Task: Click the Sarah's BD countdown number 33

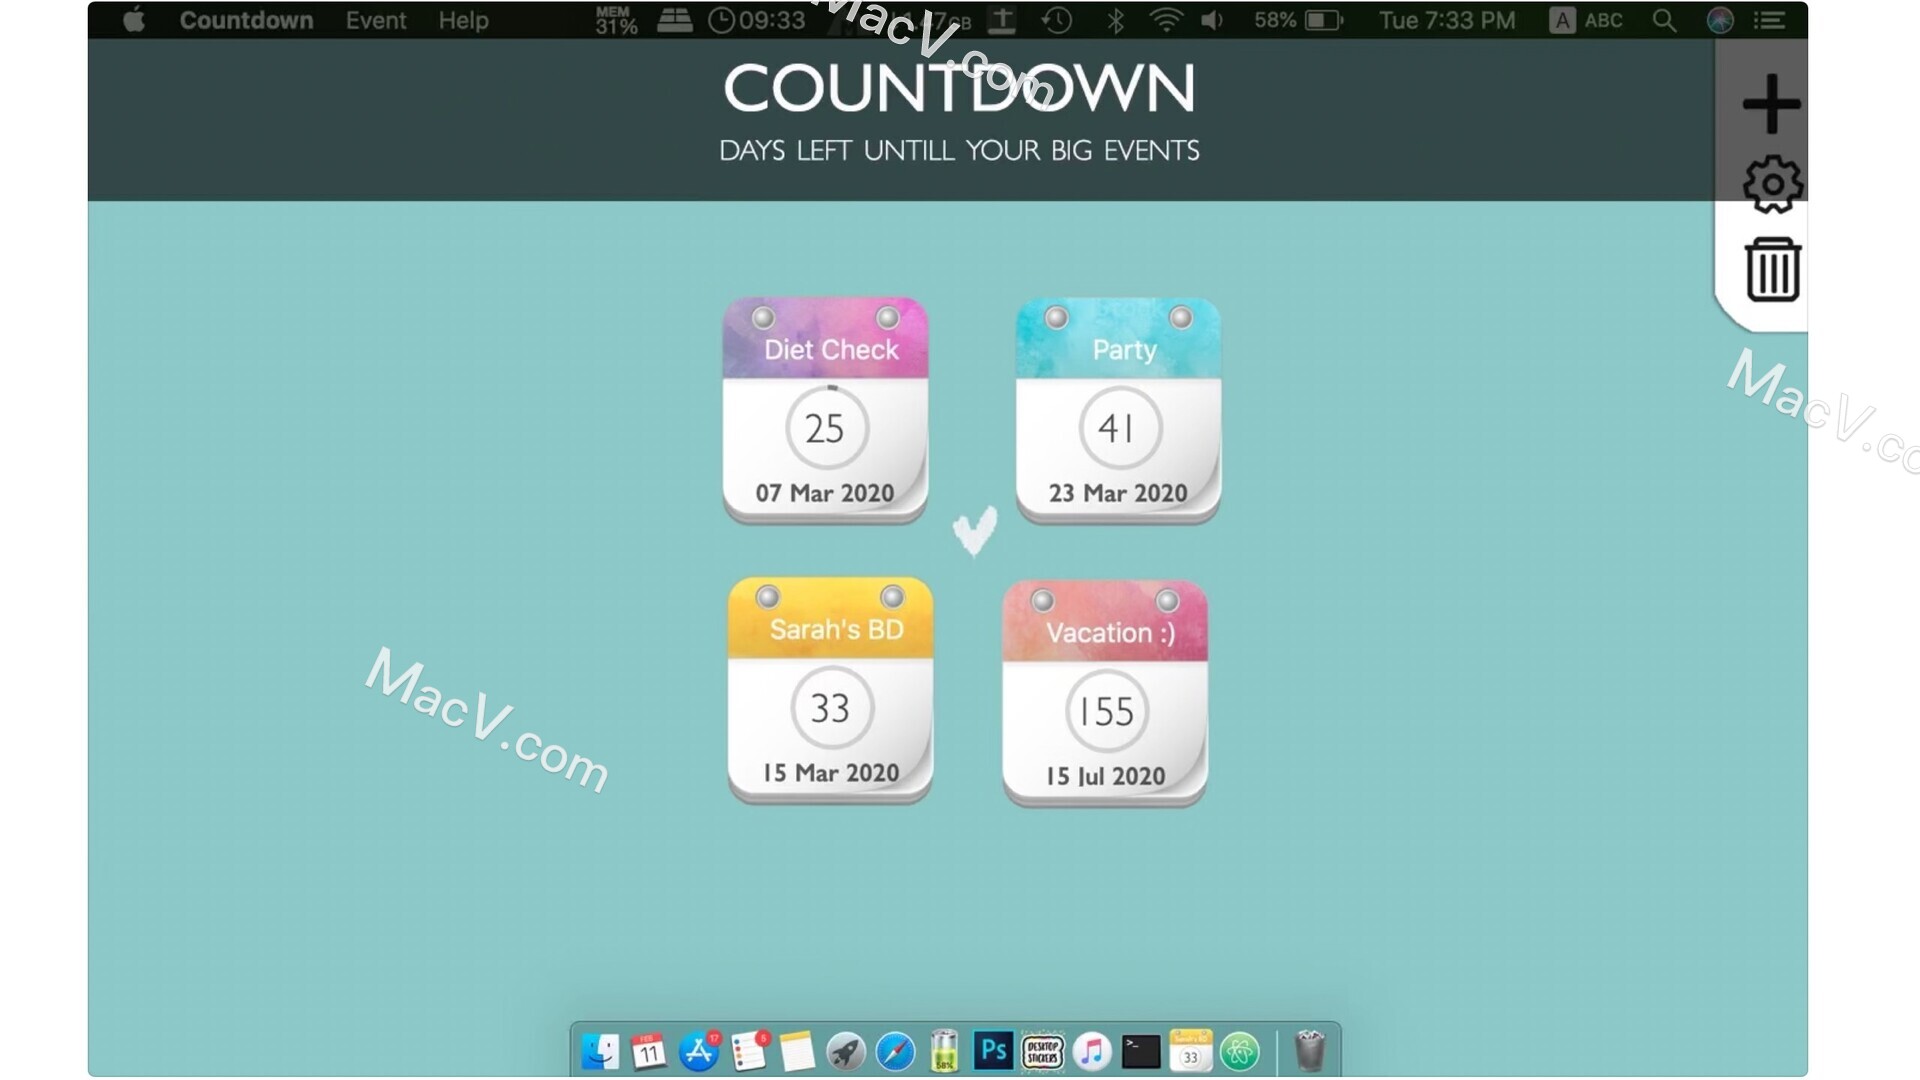Action: (x=831, y=709)
